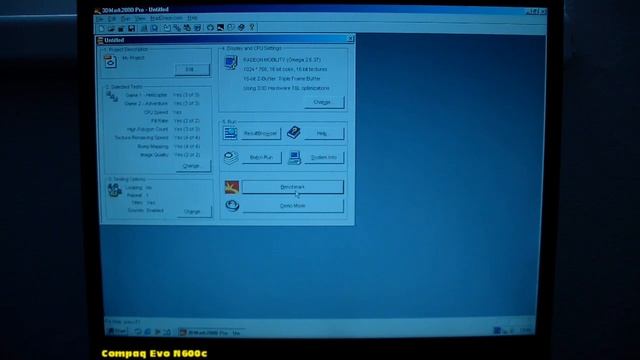
Task: Click the 'Image Quality' test label
Action: (154, 155)
